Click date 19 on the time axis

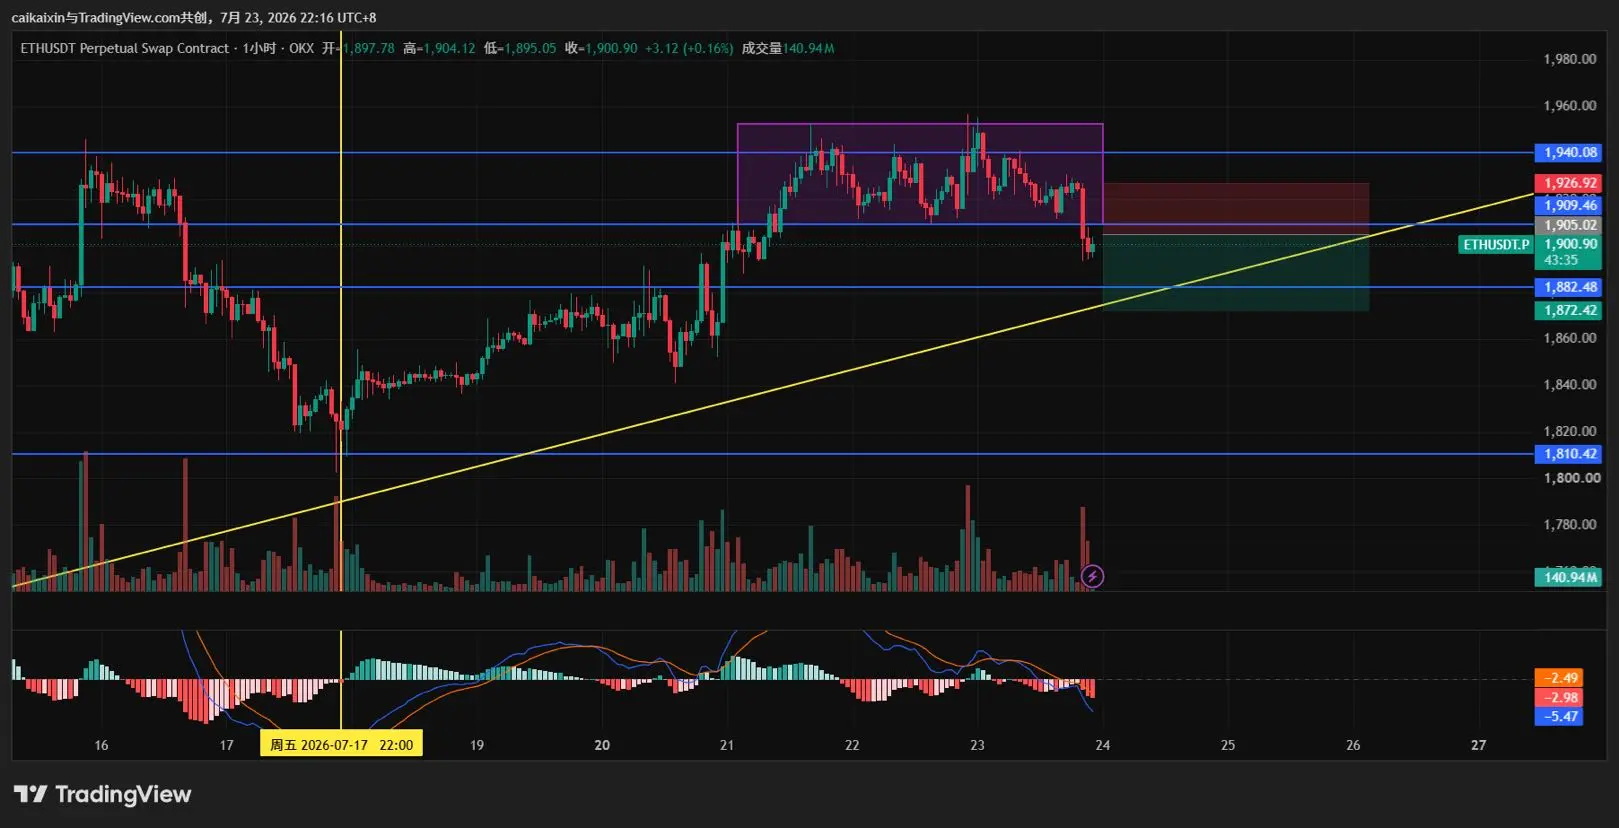477,745
